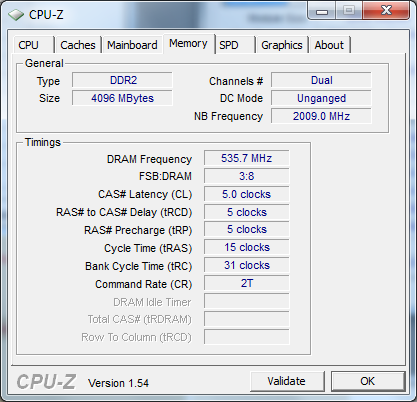Click the 5.0 clocks CAS# Latency value
Screen dimensions: 417x402
[247, 194]
